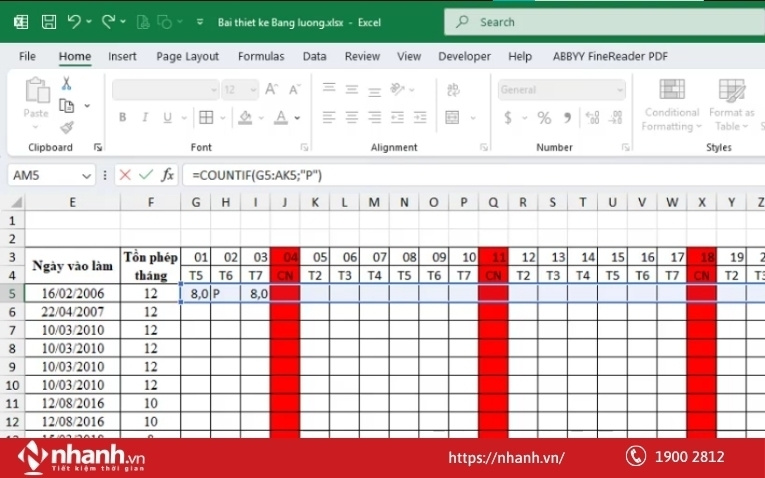Open Font settings dialog launcher

tap(304, 147)
